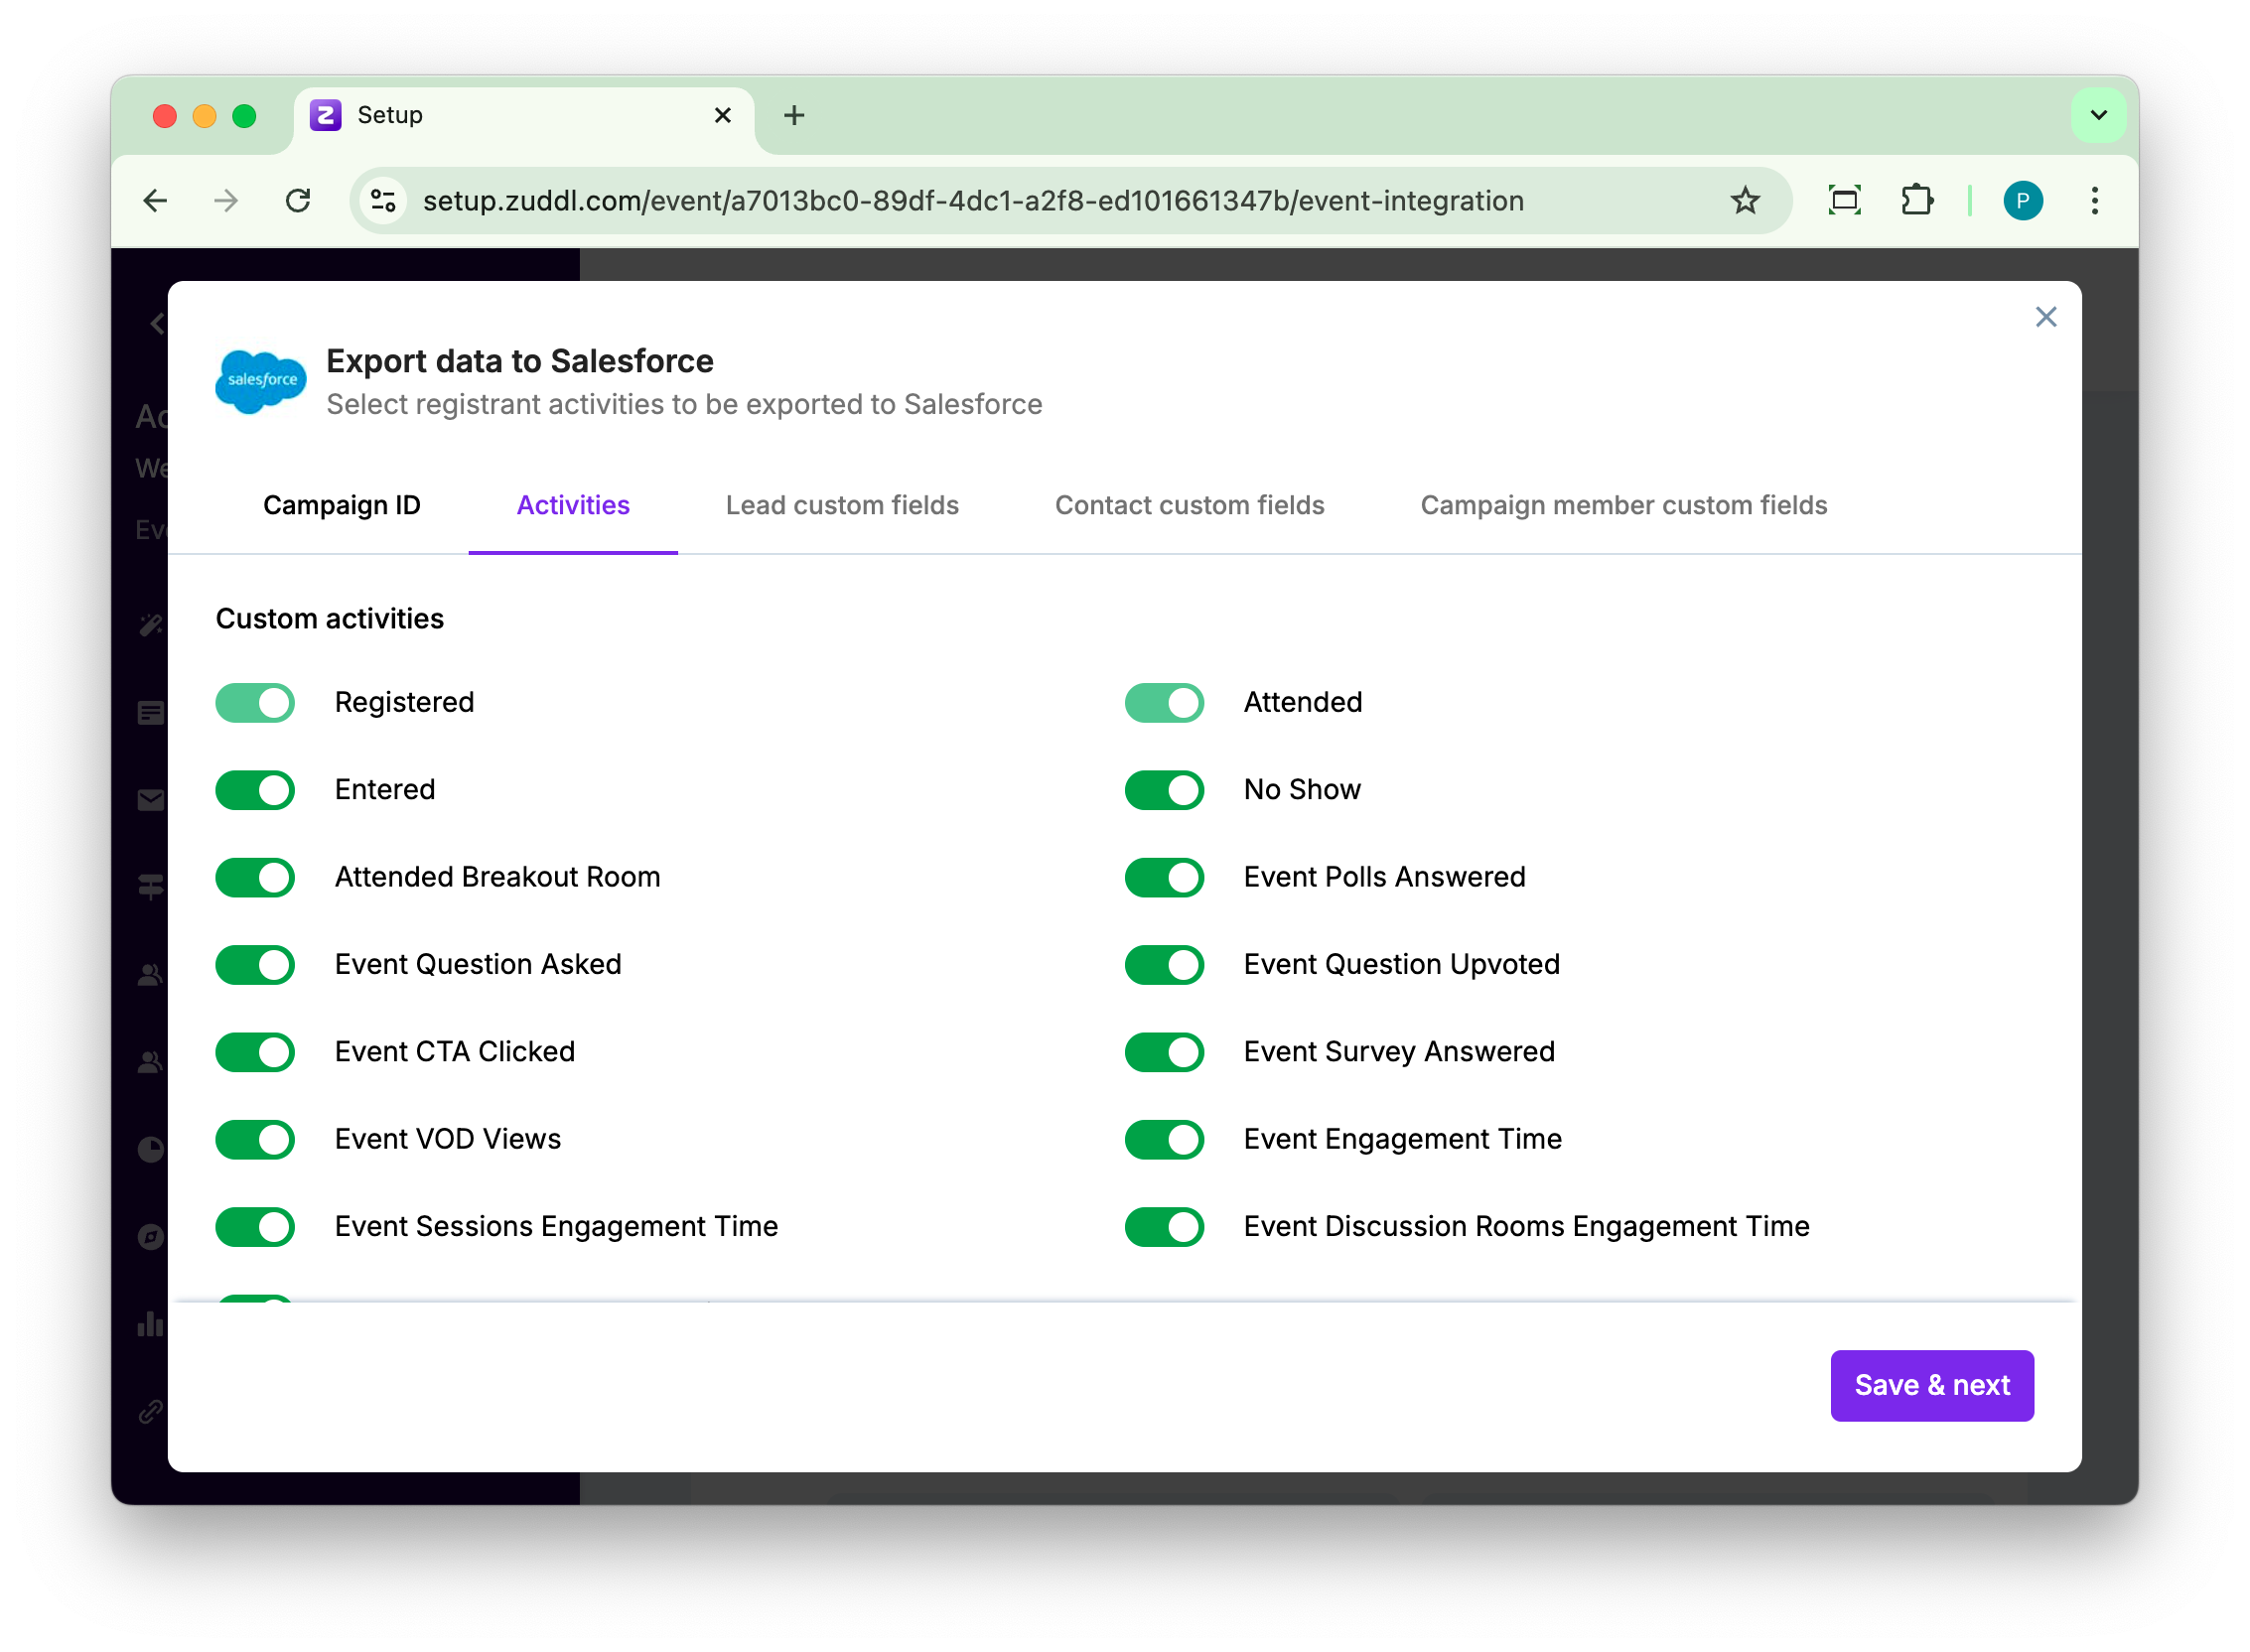Screen dimensions: 2250x1652
Task: Disable the No Show toggle
Action: pos(1164,790)
